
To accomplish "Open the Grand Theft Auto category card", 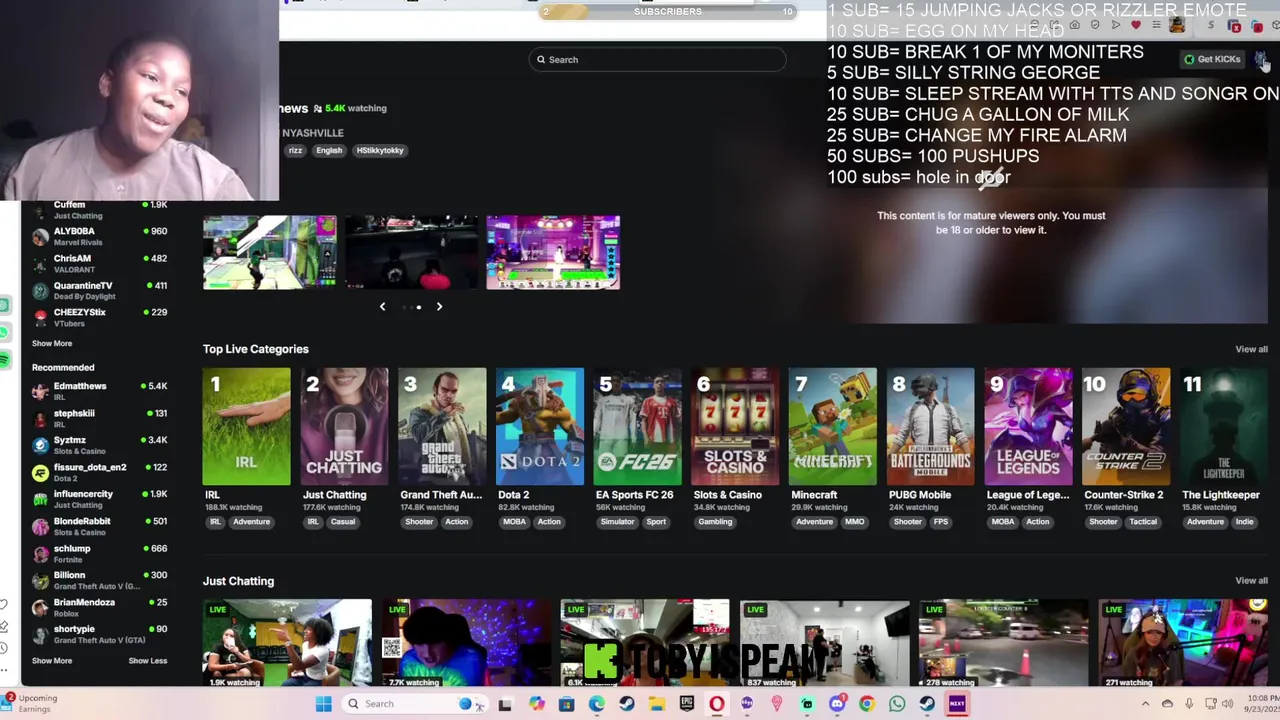I will click(442, 427).
